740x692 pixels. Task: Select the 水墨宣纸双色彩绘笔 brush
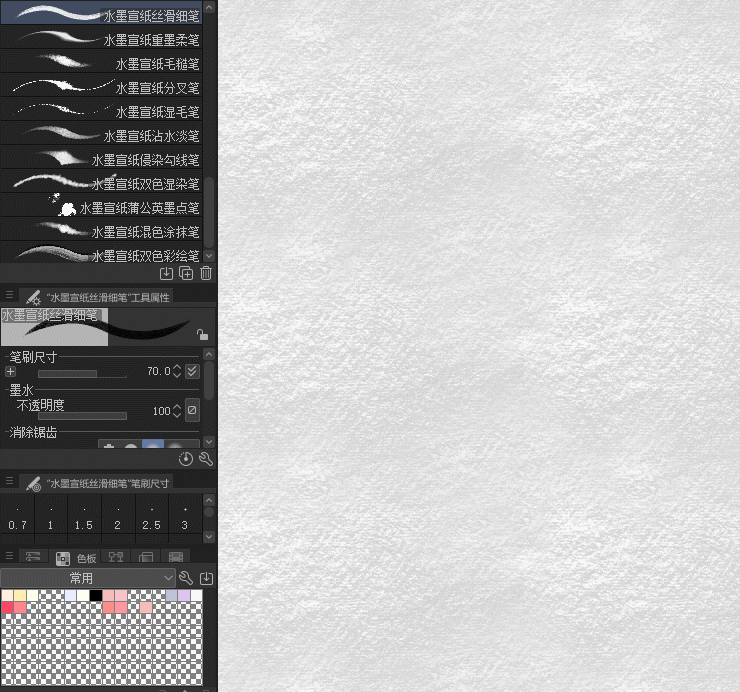click(x=101, y=253)
